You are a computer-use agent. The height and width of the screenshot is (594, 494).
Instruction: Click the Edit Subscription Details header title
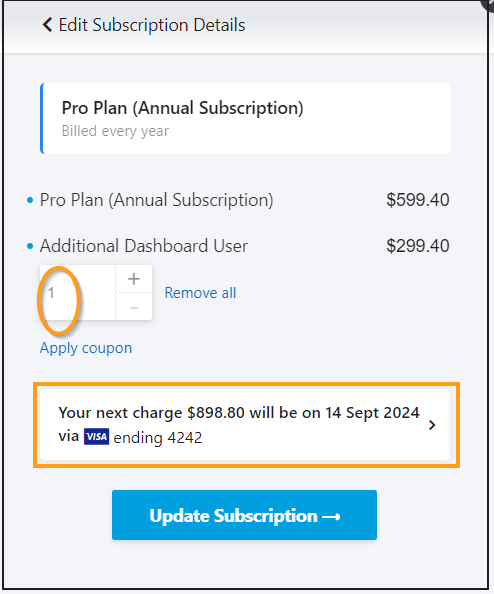(x=152, y=25)
